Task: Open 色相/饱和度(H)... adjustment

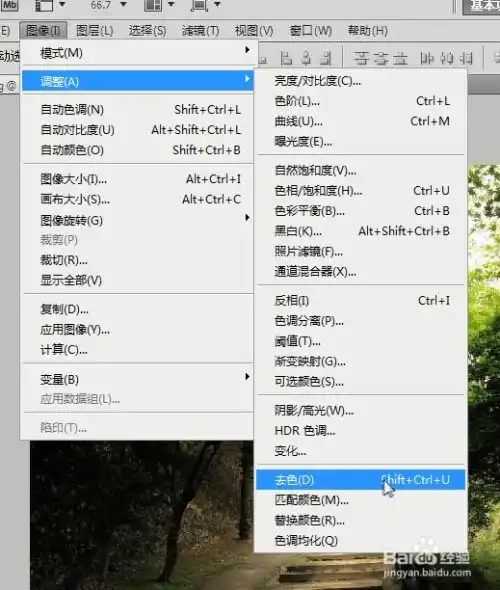Action: (x=360, y=191)
